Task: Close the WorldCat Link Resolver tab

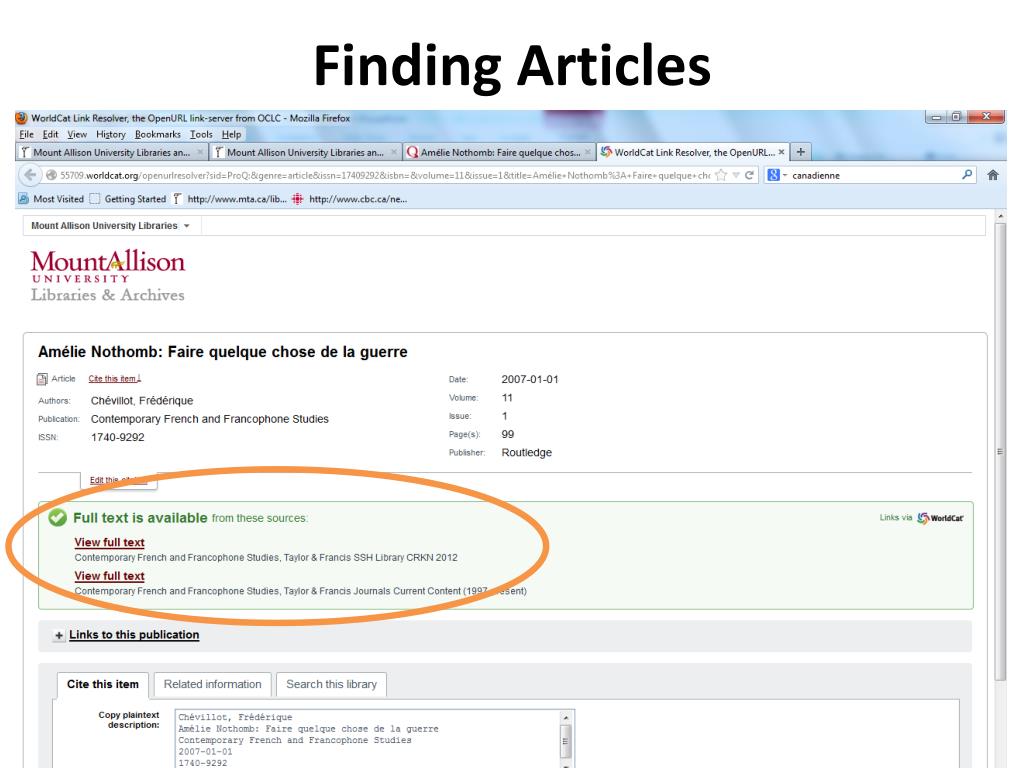Action: click(781, 152)
